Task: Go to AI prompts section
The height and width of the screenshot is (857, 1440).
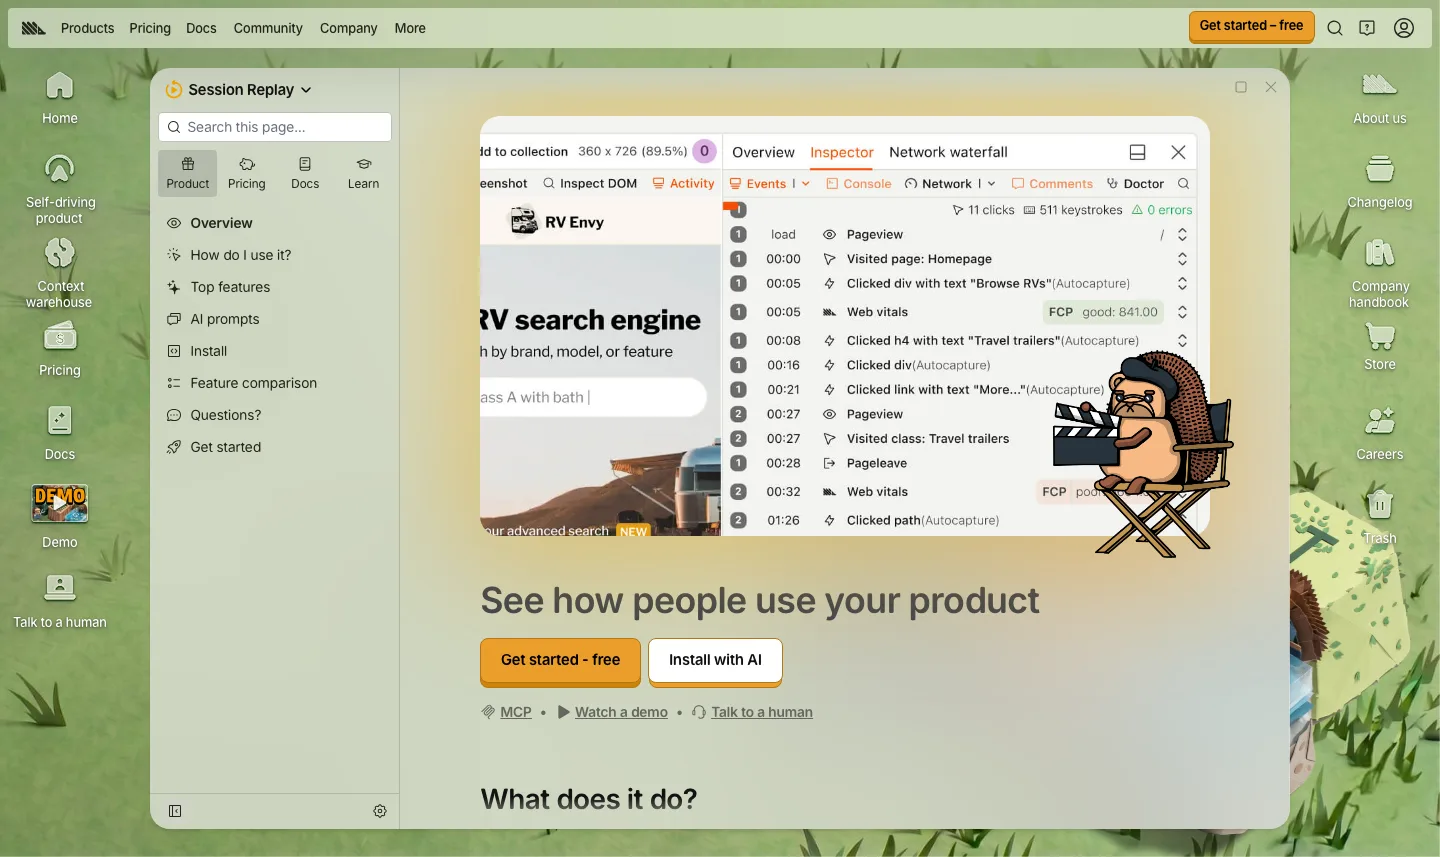Action: click(225, 319)
